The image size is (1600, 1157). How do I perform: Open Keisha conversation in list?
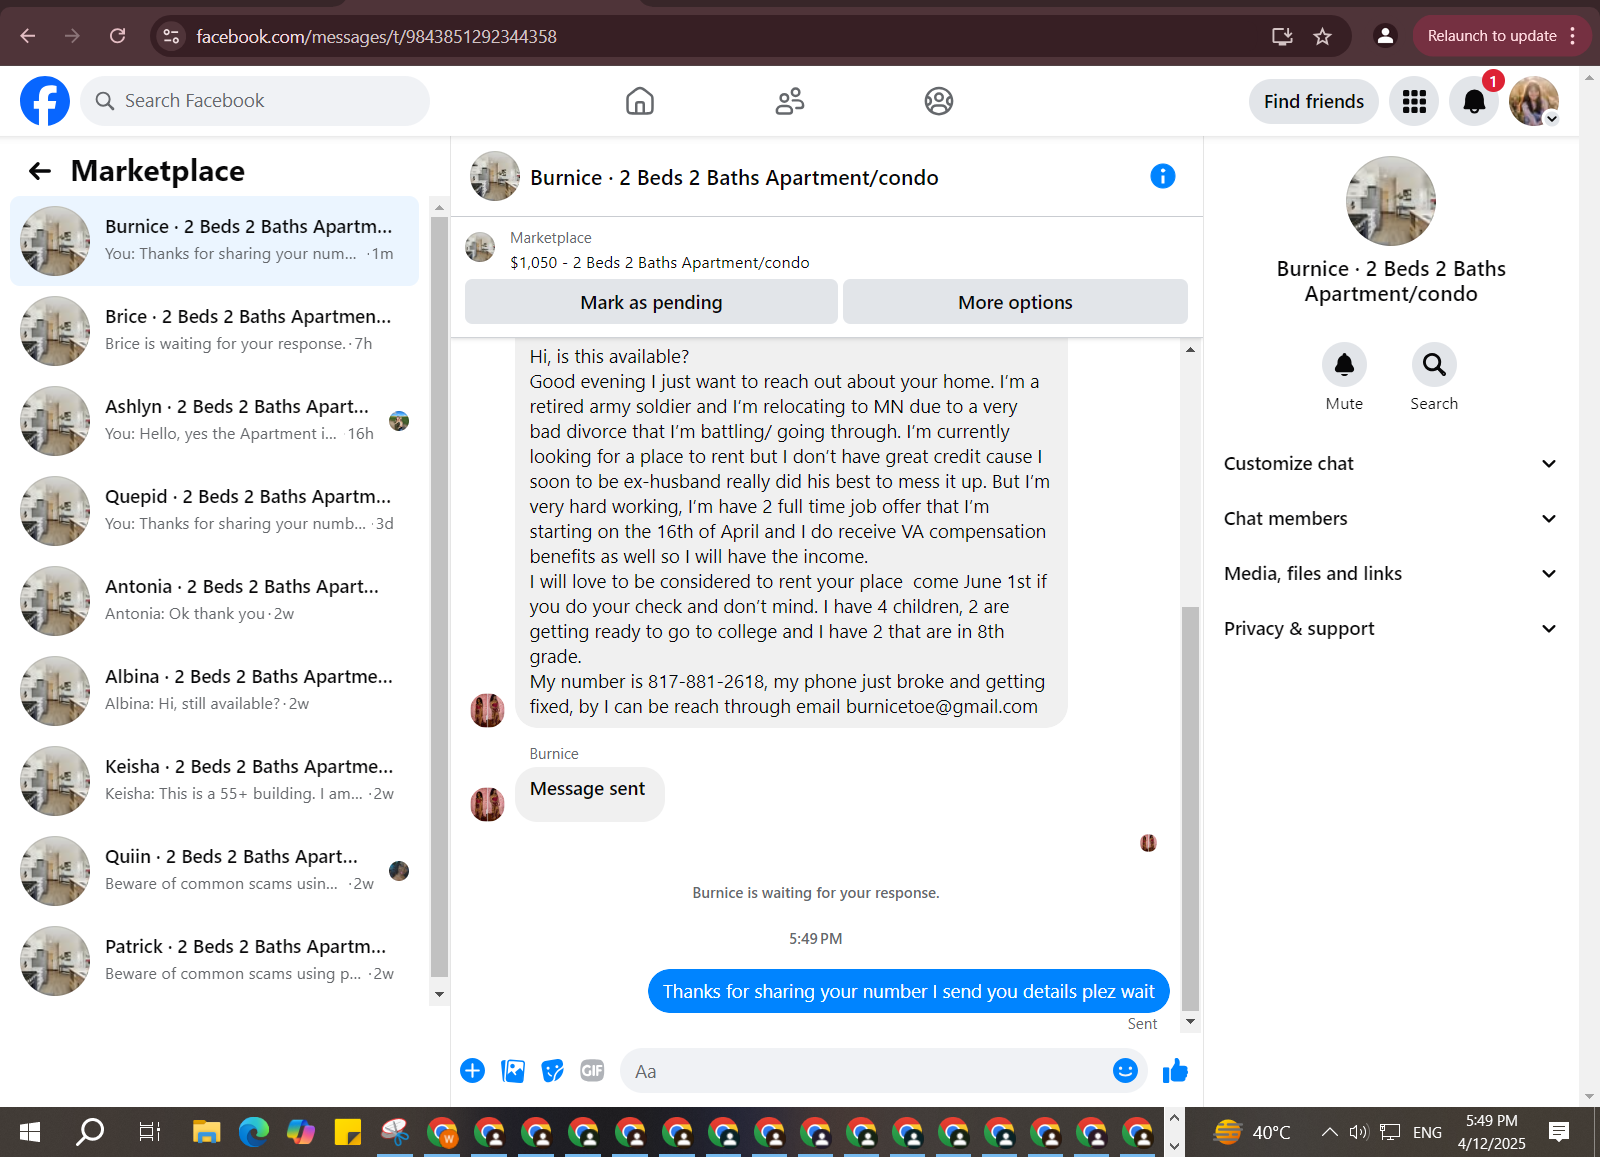(x=215, y=781)
